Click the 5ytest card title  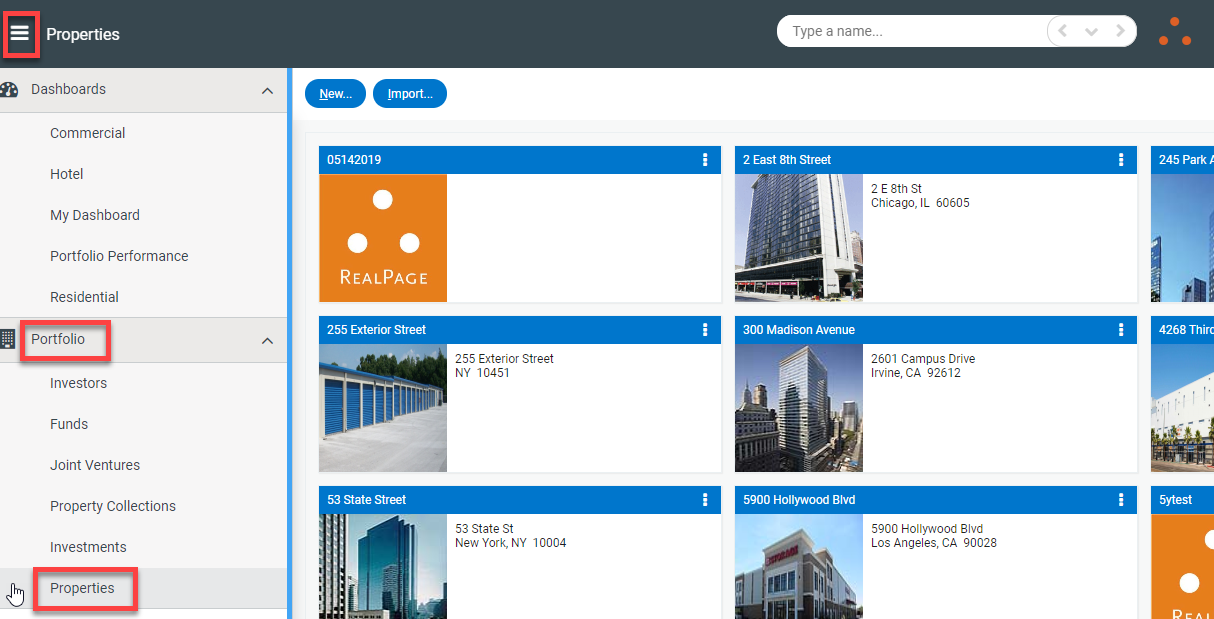(x=1176, y=500)
